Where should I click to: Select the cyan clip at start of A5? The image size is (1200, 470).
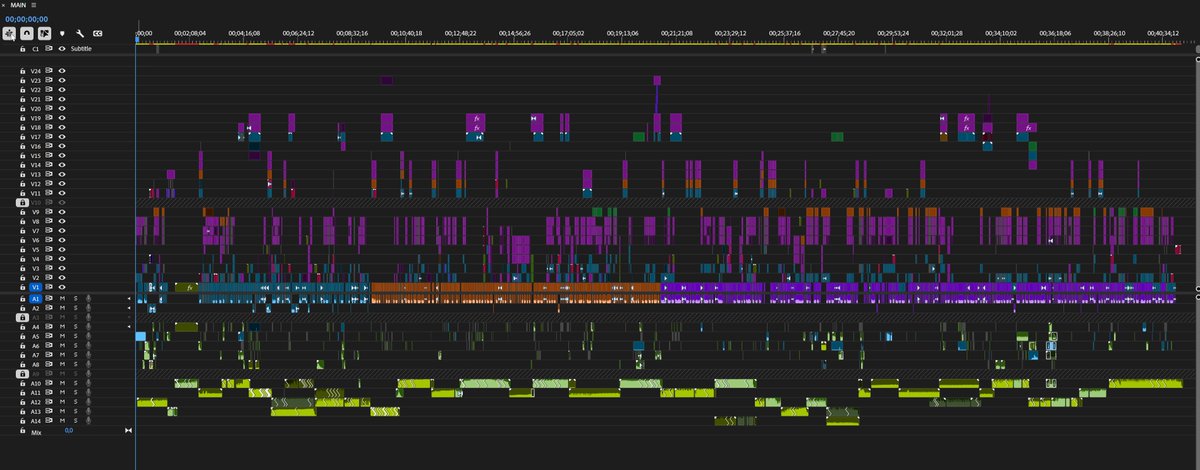coord(140,337)
